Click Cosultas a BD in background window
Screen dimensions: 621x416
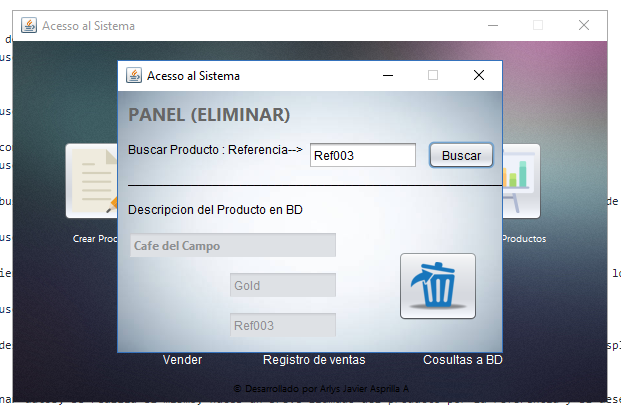(463, 360)
